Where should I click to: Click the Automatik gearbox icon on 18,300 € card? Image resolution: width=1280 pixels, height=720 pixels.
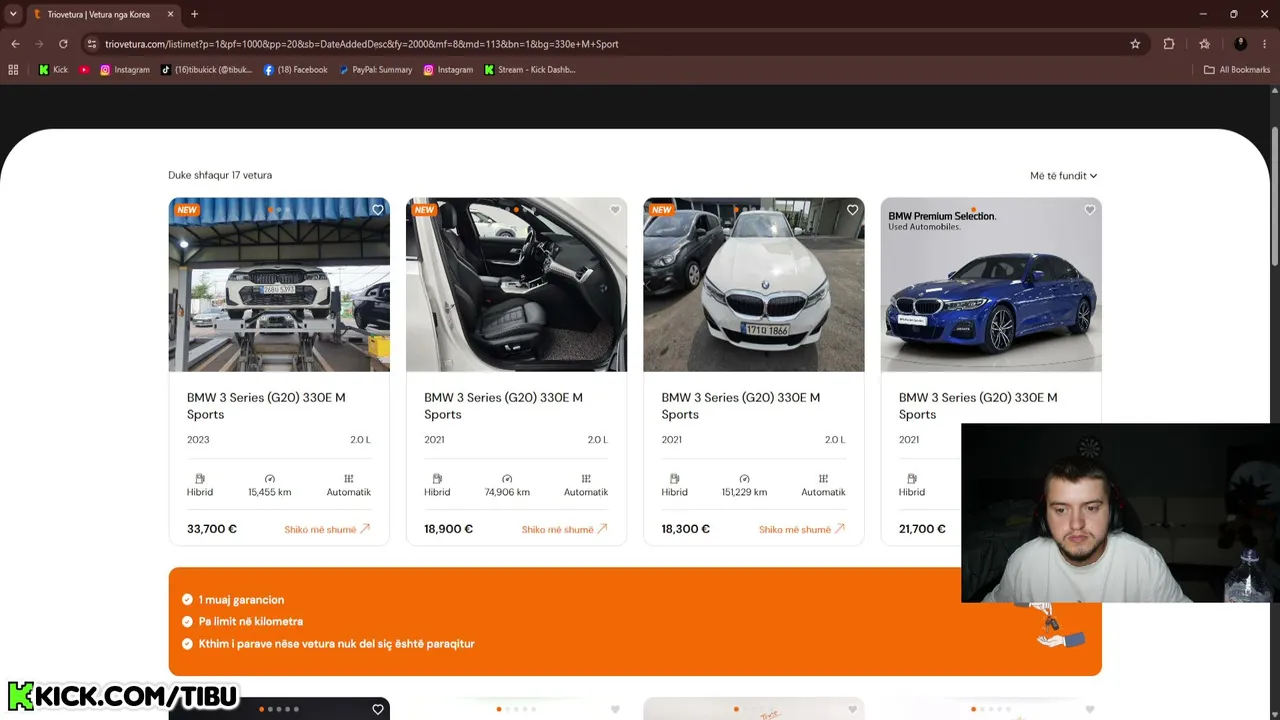[823, 479]
